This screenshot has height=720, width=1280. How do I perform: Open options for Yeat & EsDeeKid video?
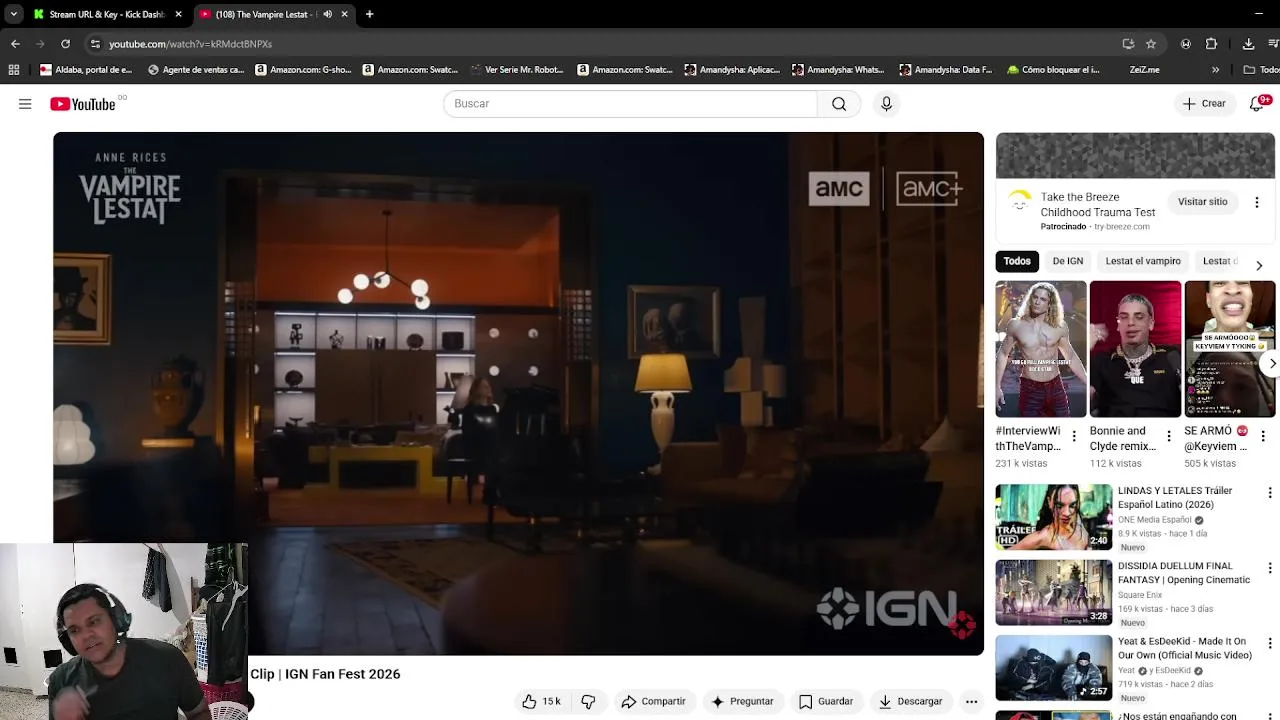click(1270, 643)
